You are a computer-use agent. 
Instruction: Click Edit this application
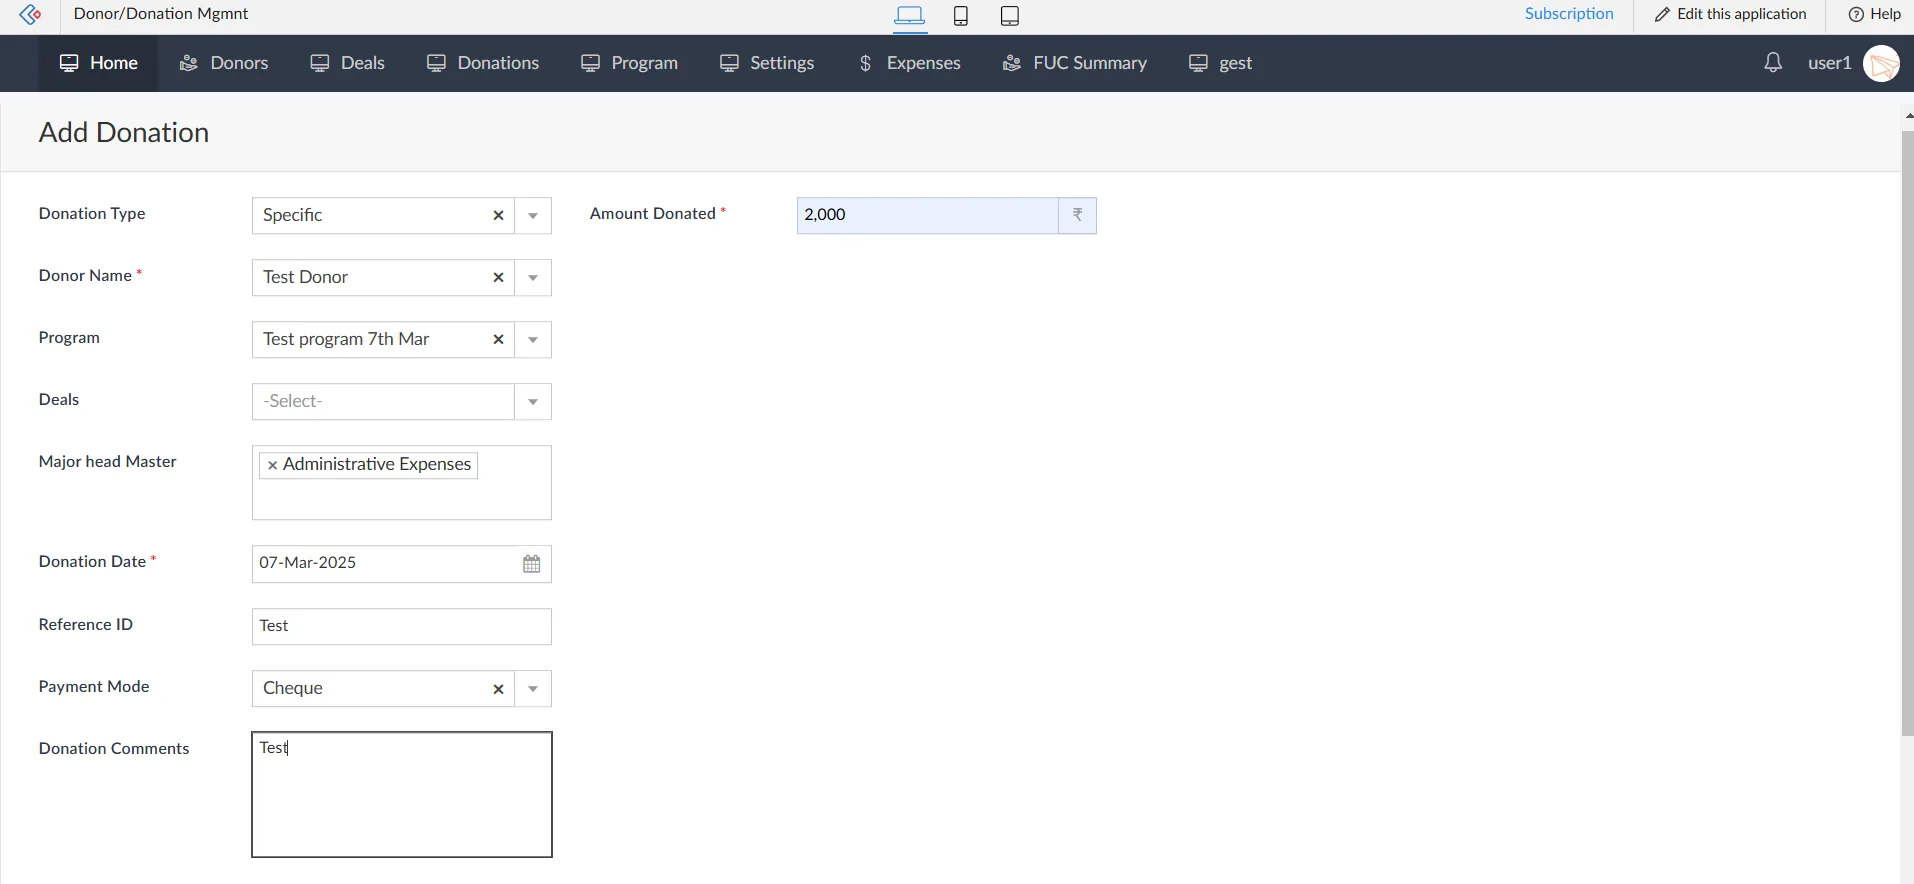(x=1731, y=14)
